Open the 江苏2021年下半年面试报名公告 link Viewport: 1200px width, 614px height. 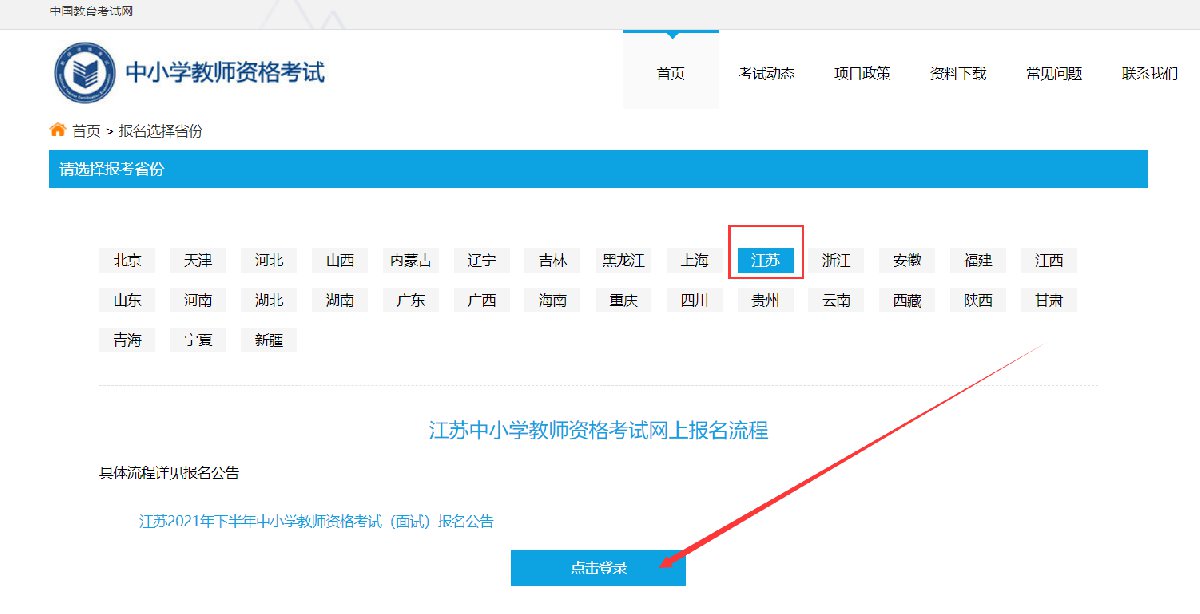316,521
